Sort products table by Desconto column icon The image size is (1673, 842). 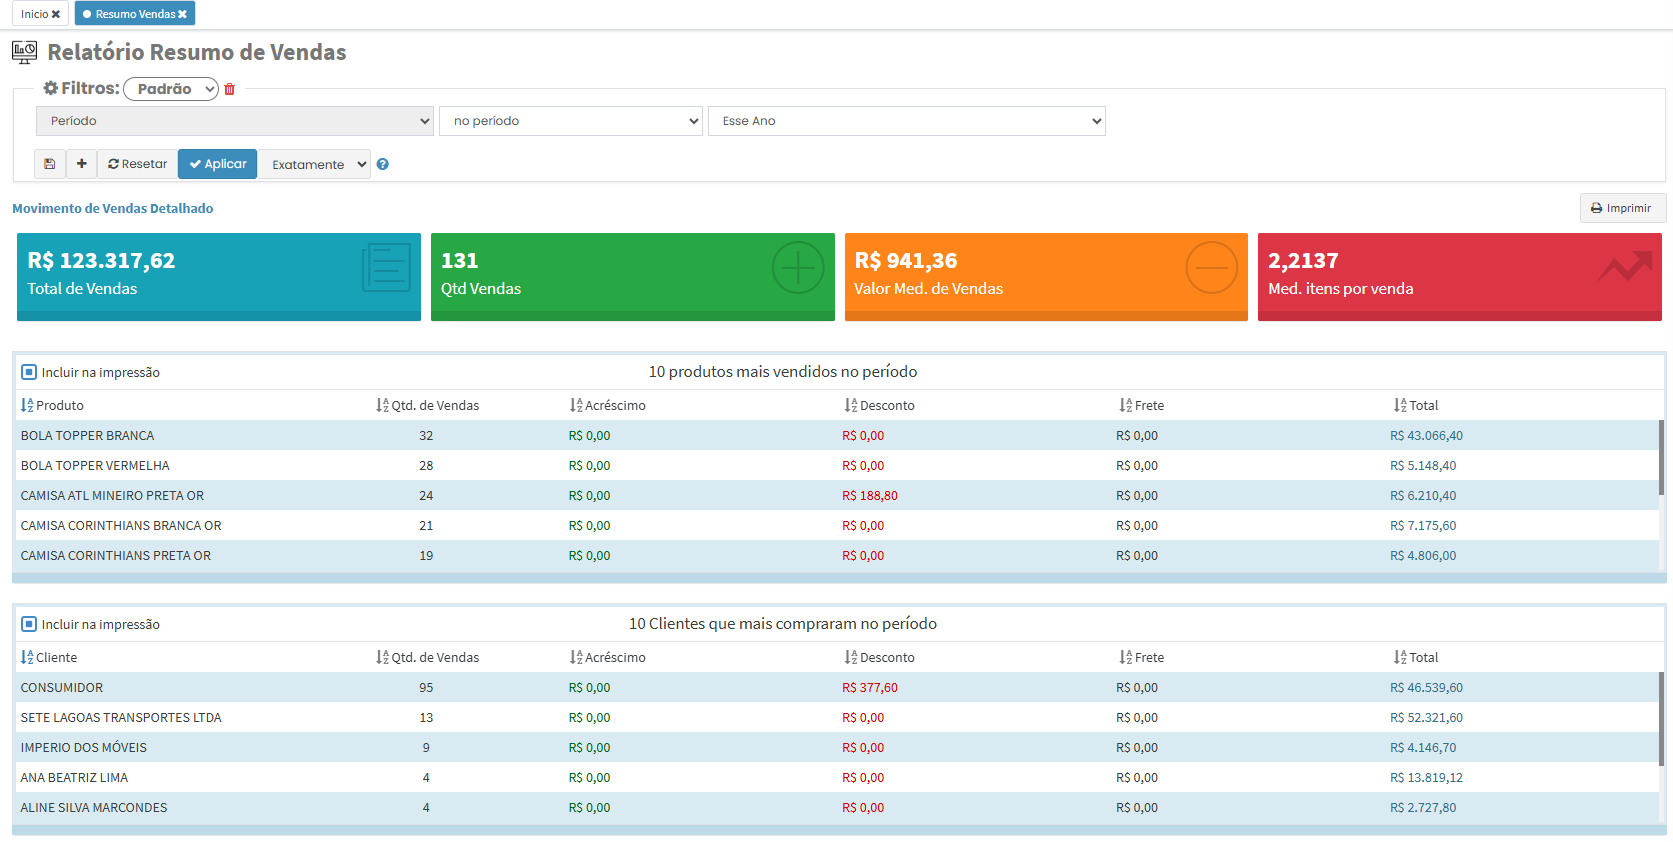coord(851,405)
